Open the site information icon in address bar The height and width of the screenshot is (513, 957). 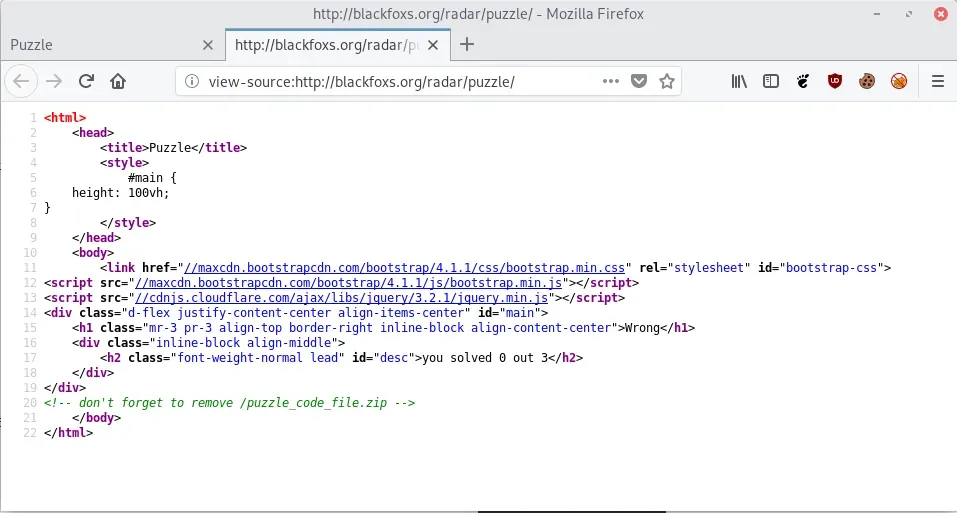pos(193,81)
